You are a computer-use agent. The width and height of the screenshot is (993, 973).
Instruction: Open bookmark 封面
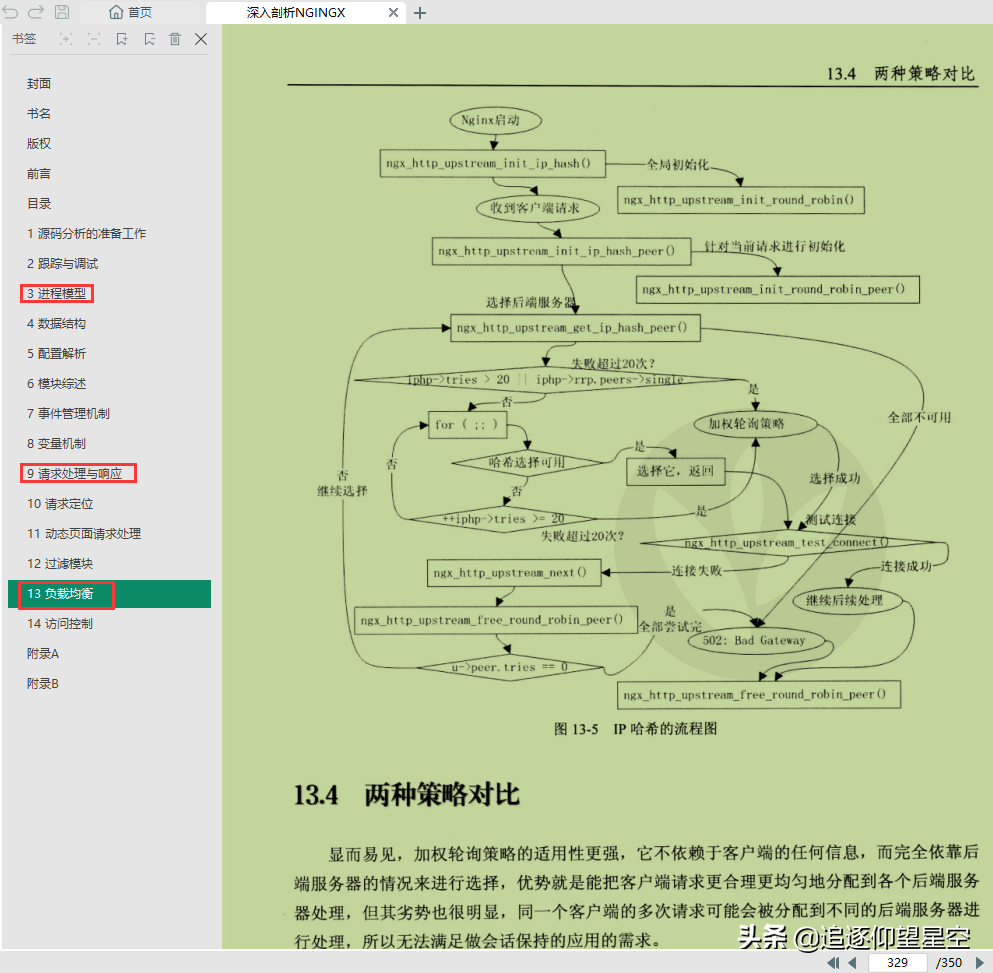click(39, 84)
